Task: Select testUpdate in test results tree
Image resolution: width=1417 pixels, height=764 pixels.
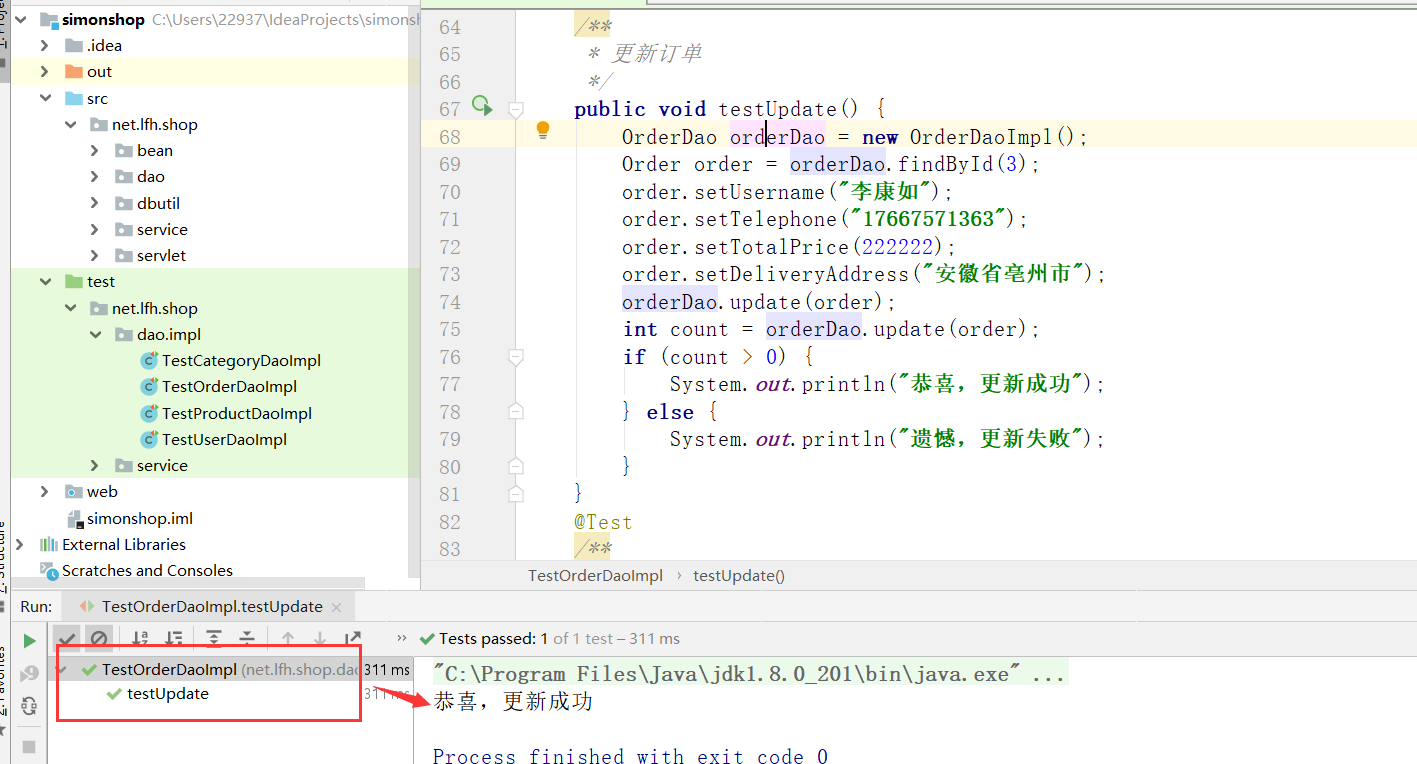Action: [168, 693]
